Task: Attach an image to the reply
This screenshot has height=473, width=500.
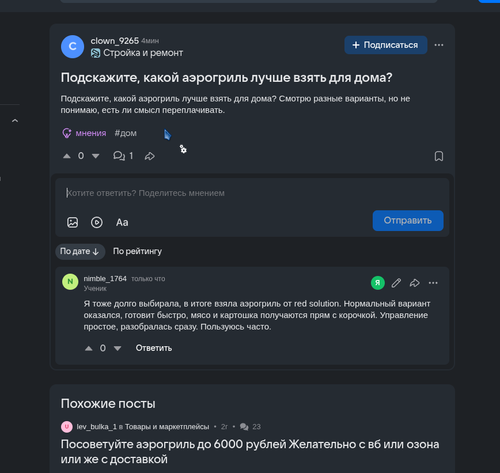Action: (73, 222)
